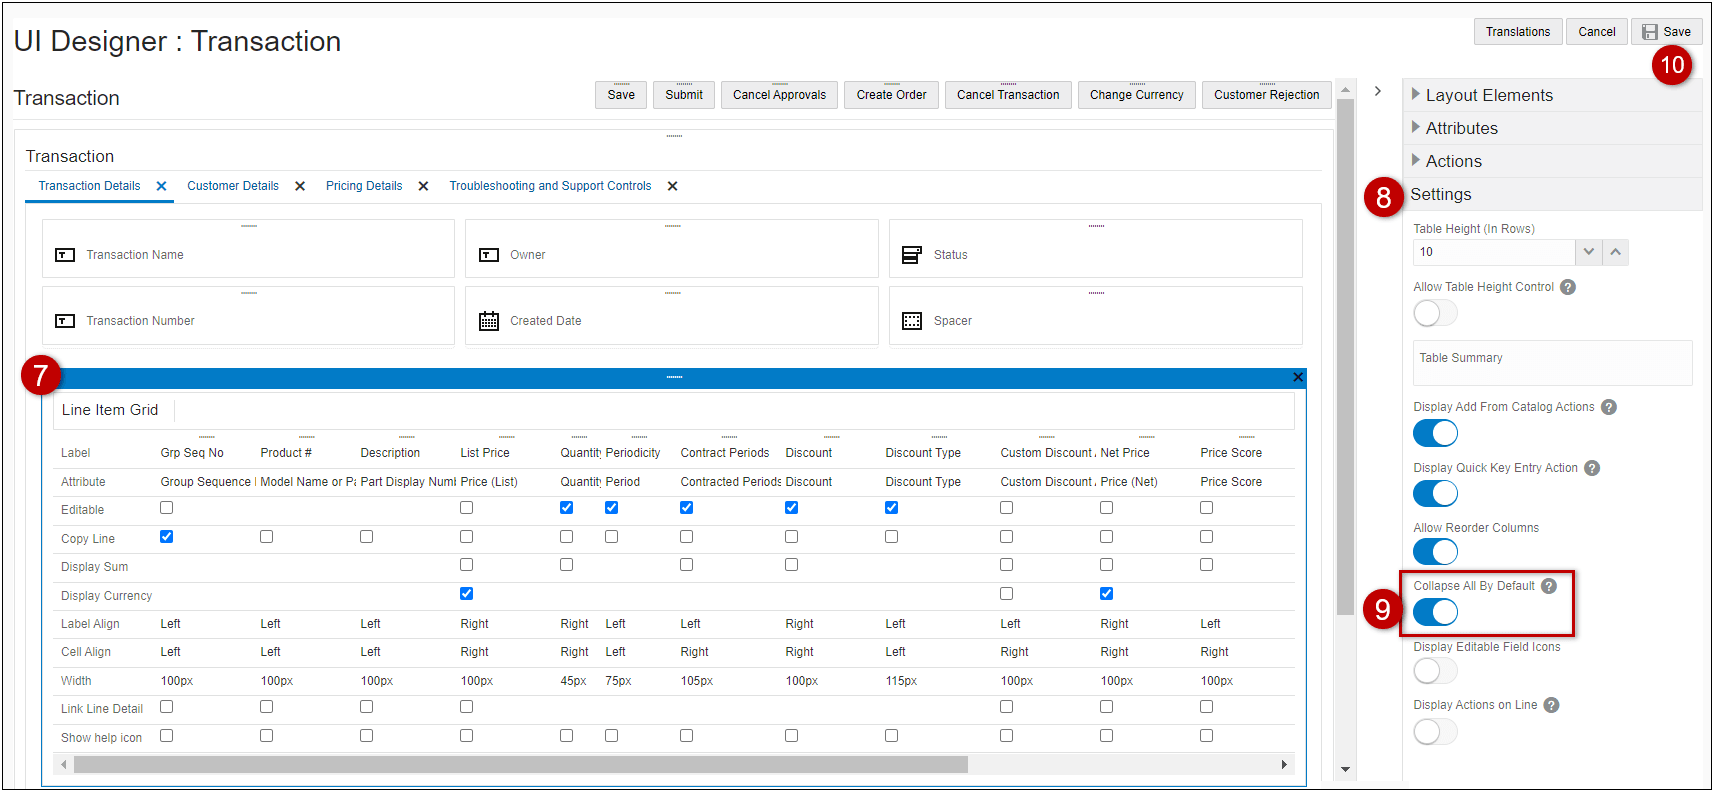The height and width of the screenshot is (792, 1714).
Task: Click the Created Date calendar icon
Action: [489, 321]
